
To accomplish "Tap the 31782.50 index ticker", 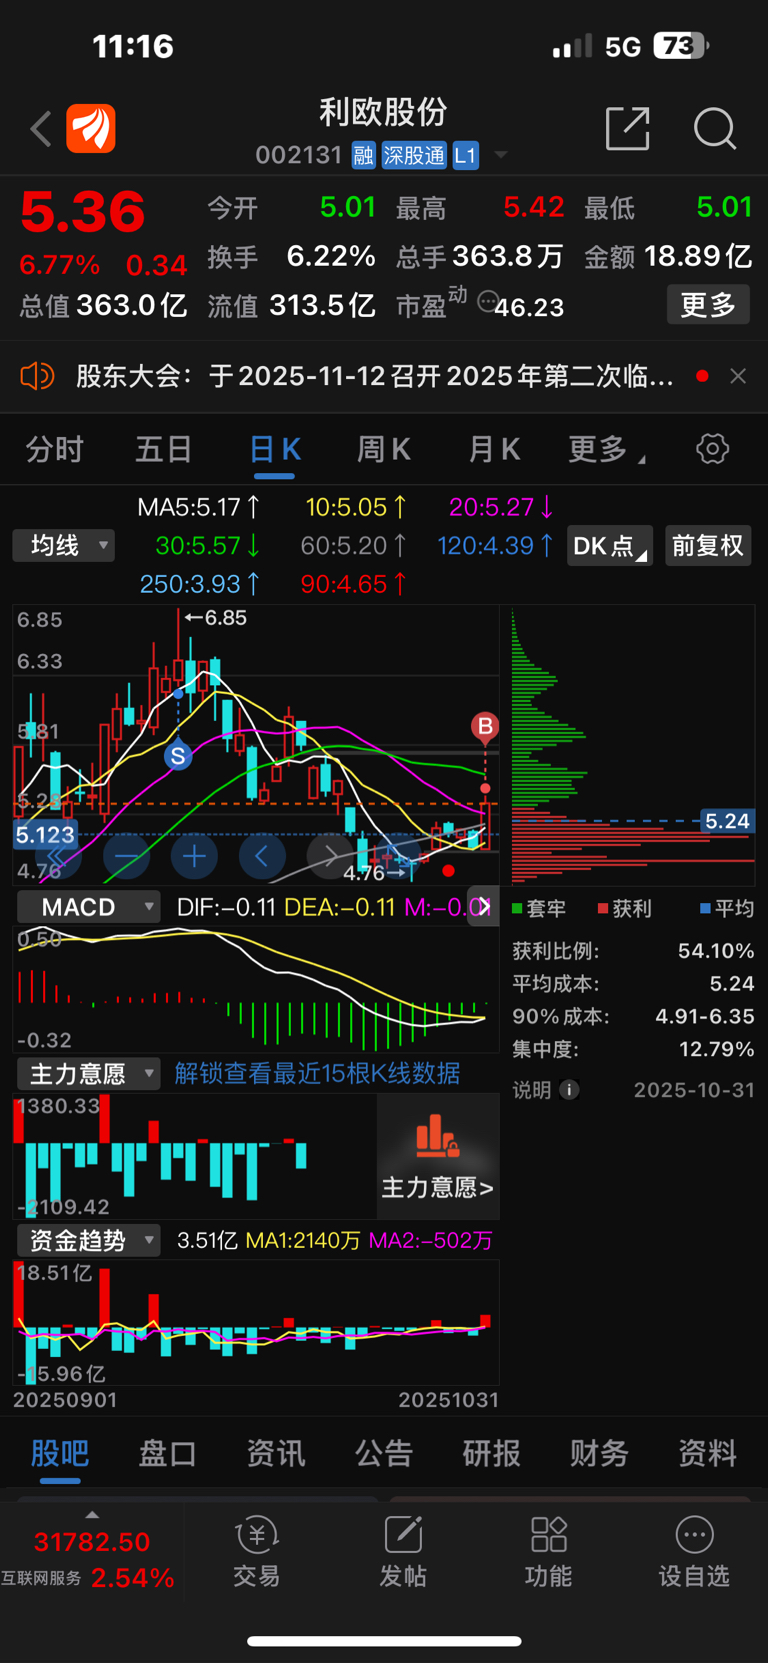I will [x=92, y=1542].
